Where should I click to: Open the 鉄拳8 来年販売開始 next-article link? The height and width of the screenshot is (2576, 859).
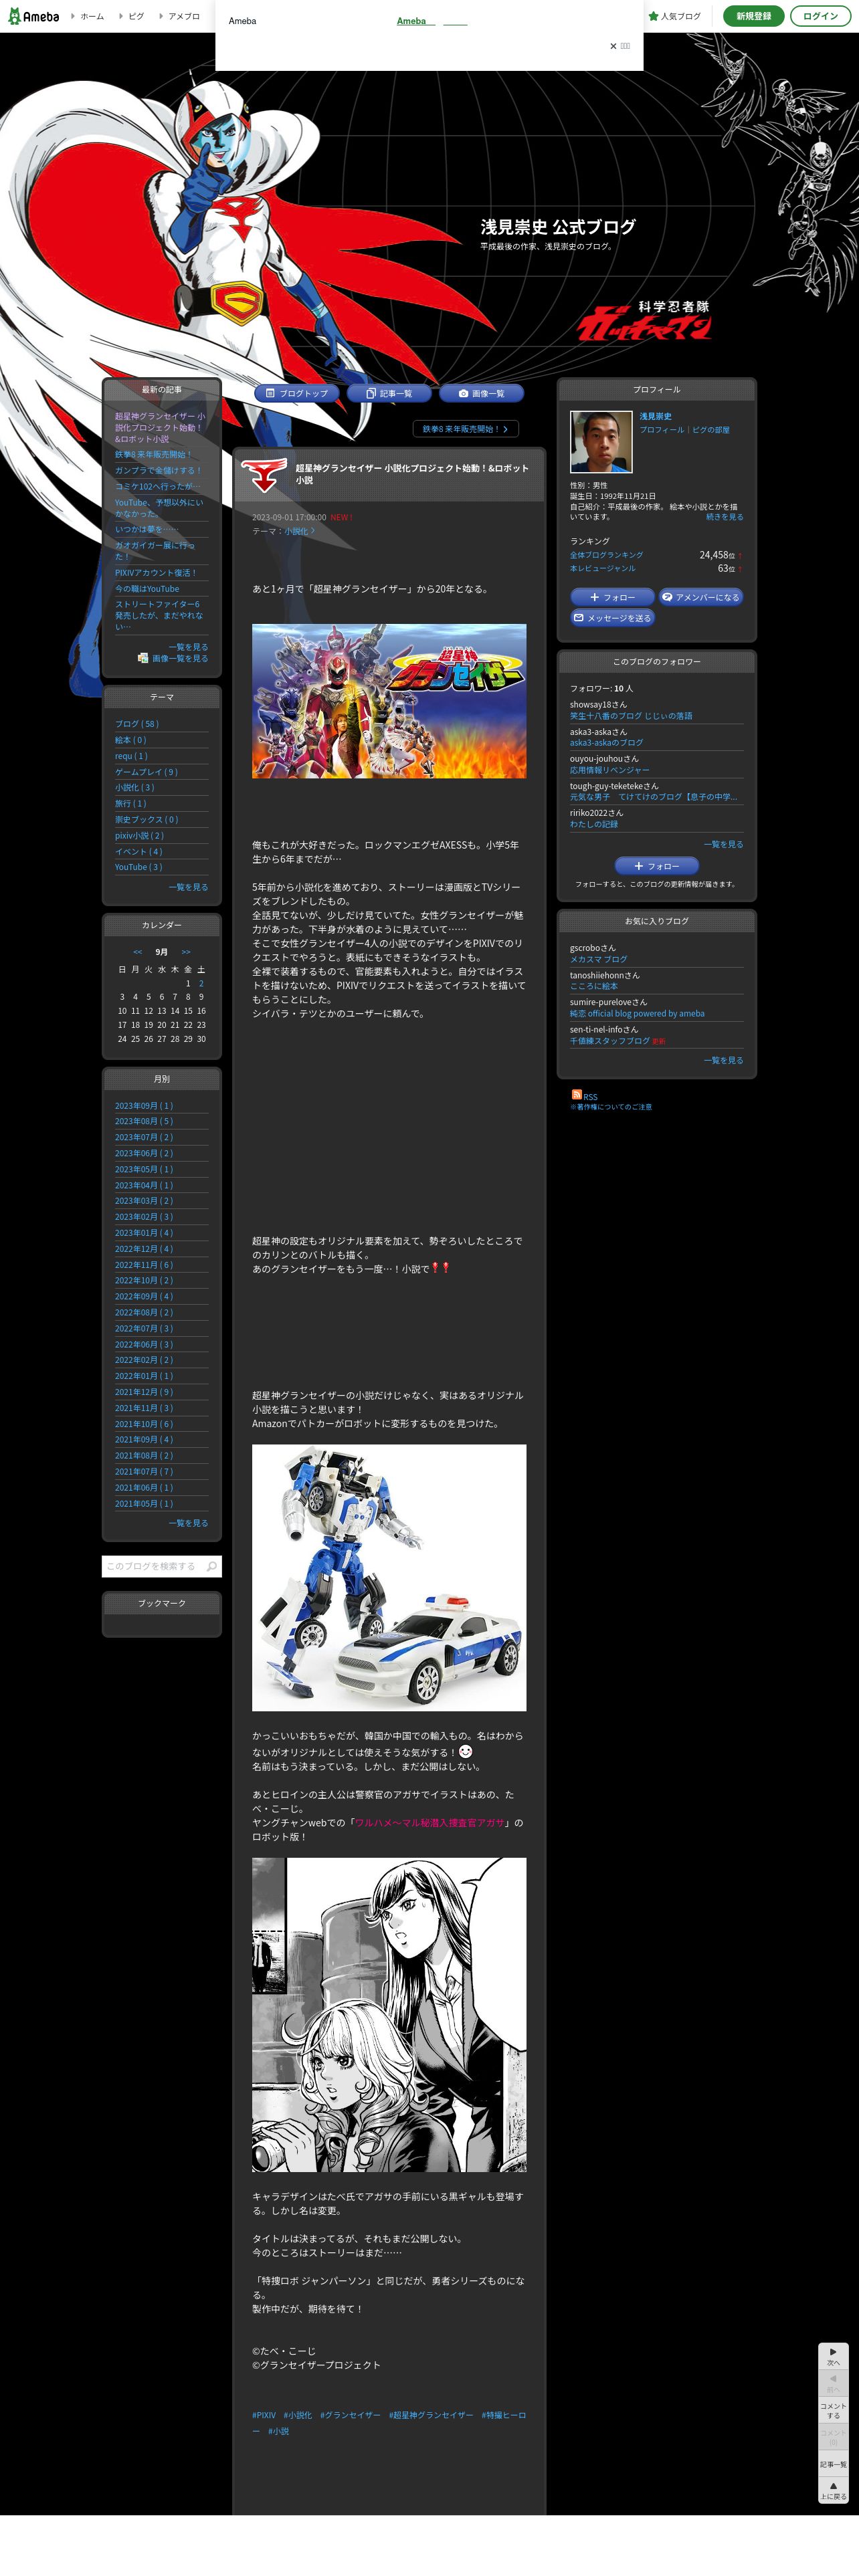coord(465,429)
